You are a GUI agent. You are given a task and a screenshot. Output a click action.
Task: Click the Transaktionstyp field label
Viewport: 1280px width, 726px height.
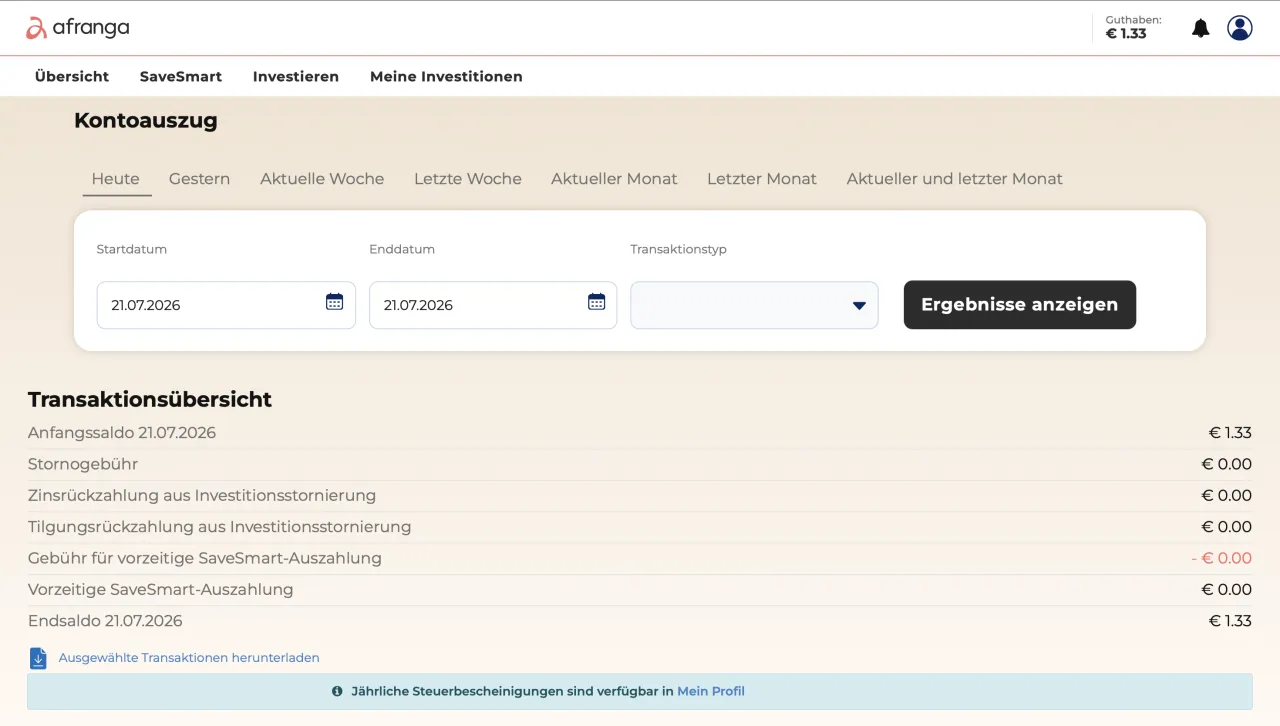click(x=678, y=249)
